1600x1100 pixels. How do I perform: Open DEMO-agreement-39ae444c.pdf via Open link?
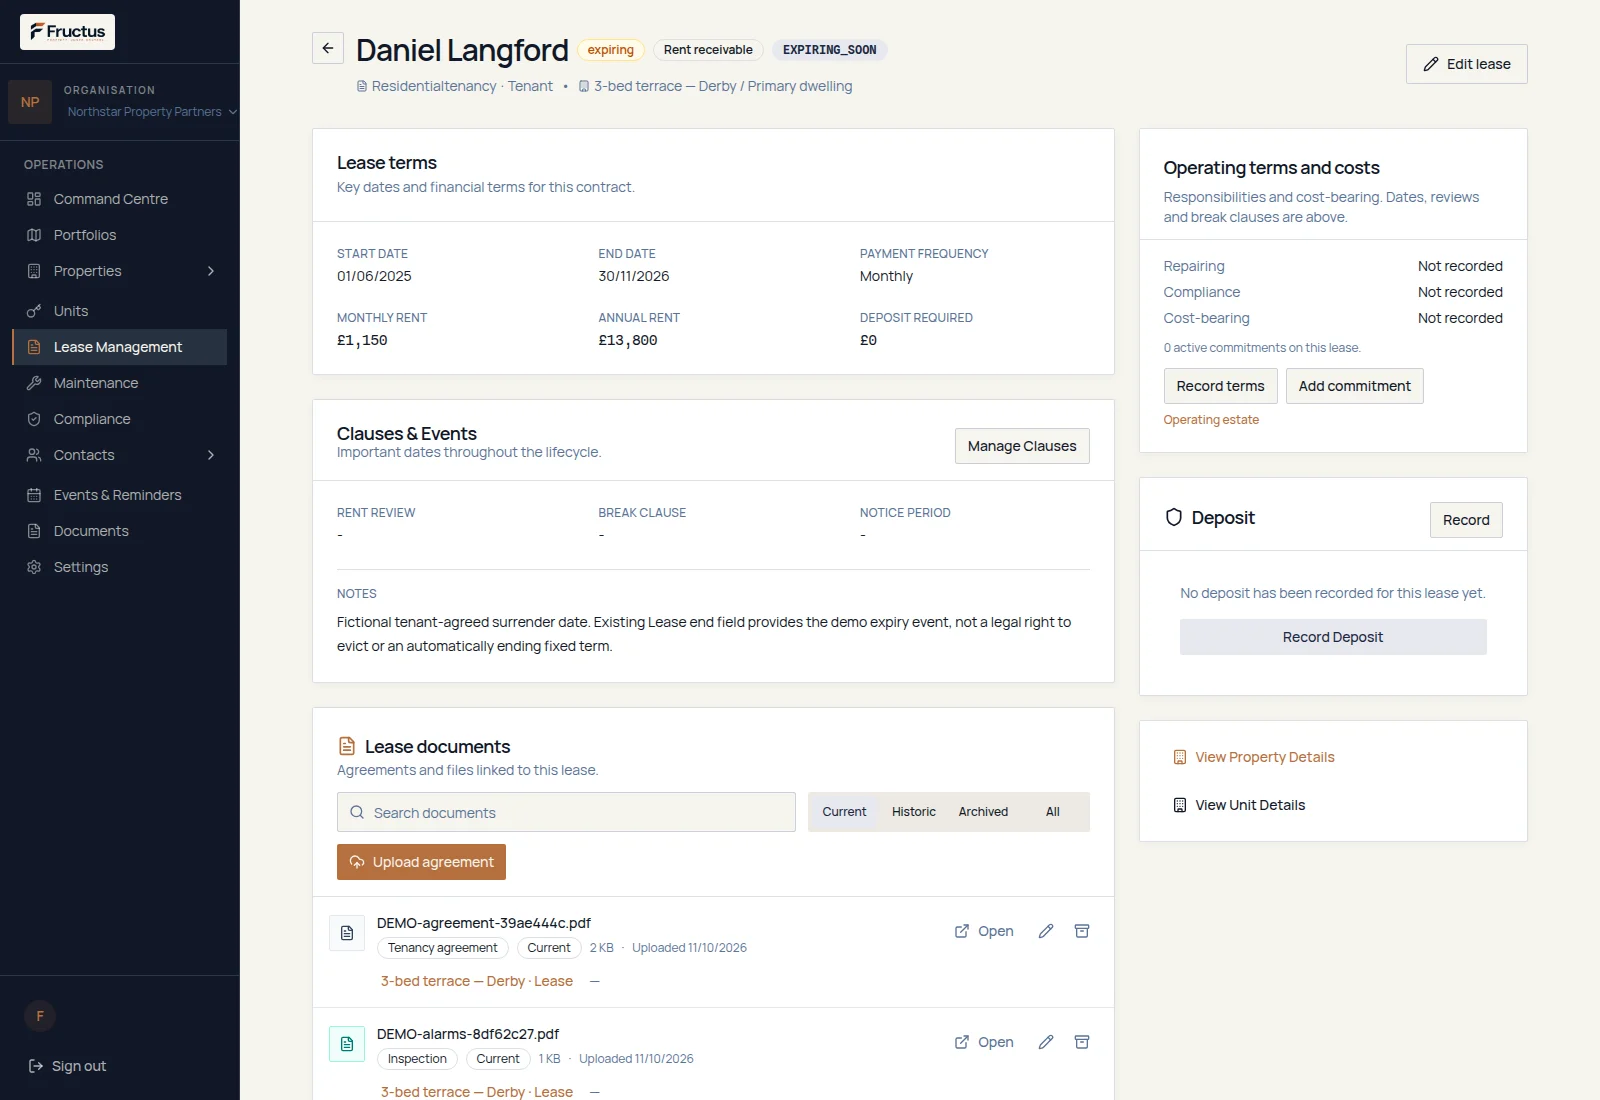[x=984, y=931]
